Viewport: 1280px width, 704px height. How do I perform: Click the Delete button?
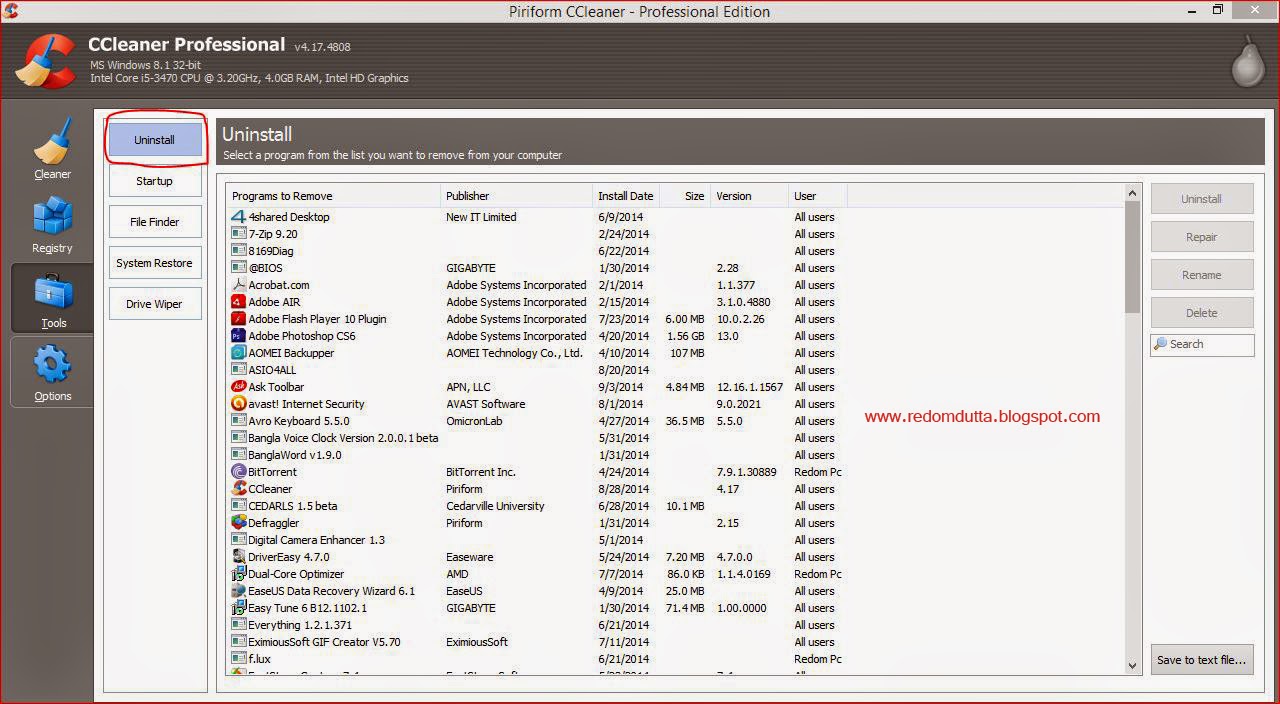click(1202, 313)
